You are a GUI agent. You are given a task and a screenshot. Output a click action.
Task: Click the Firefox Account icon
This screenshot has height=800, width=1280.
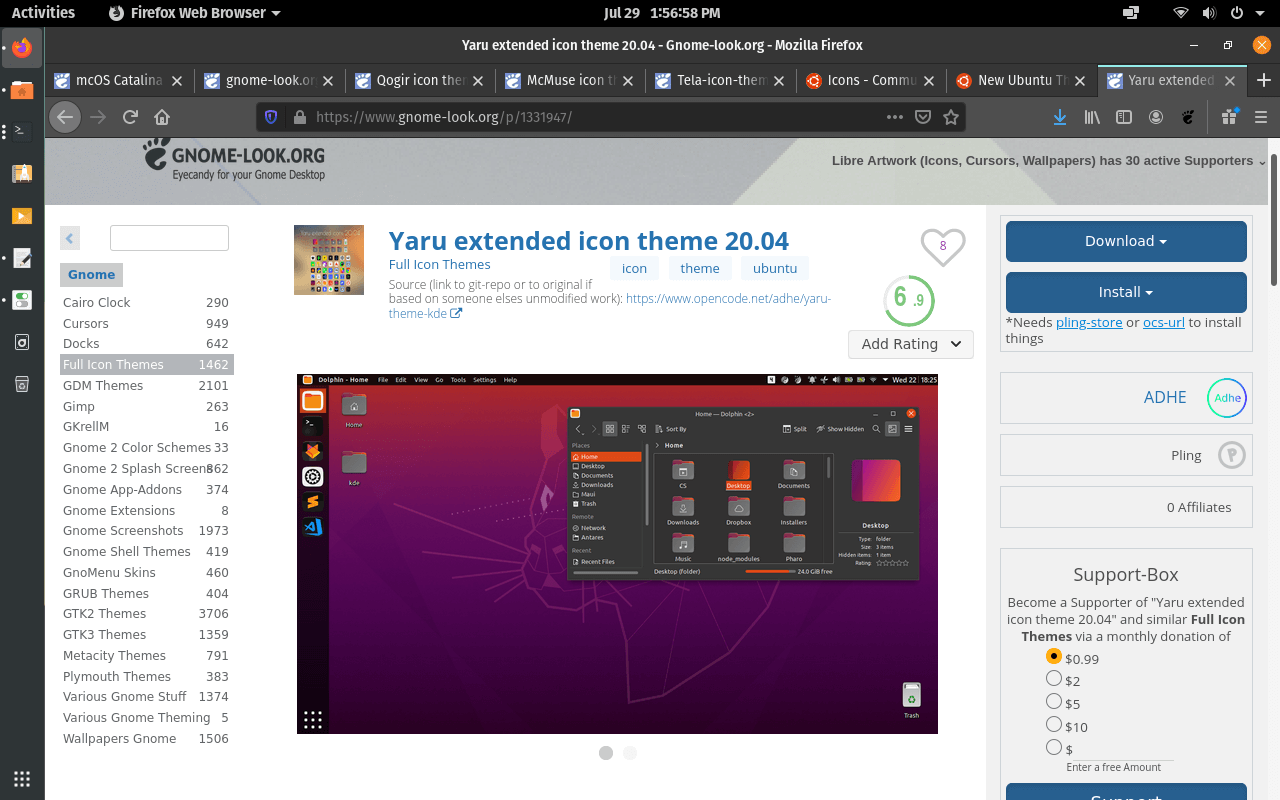(1156, 117)
